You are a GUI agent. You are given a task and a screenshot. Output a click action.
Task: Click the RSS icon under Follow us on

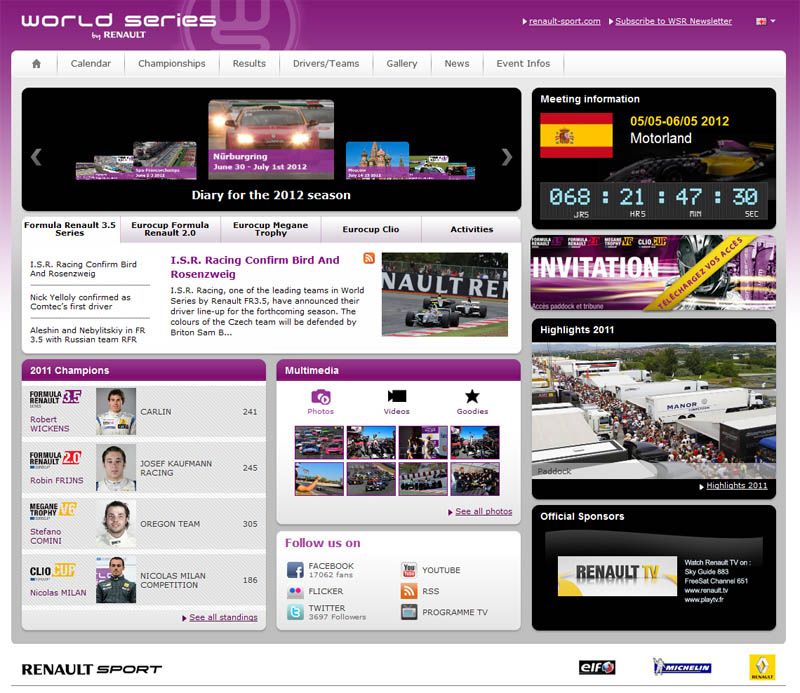tap(409, 591)
